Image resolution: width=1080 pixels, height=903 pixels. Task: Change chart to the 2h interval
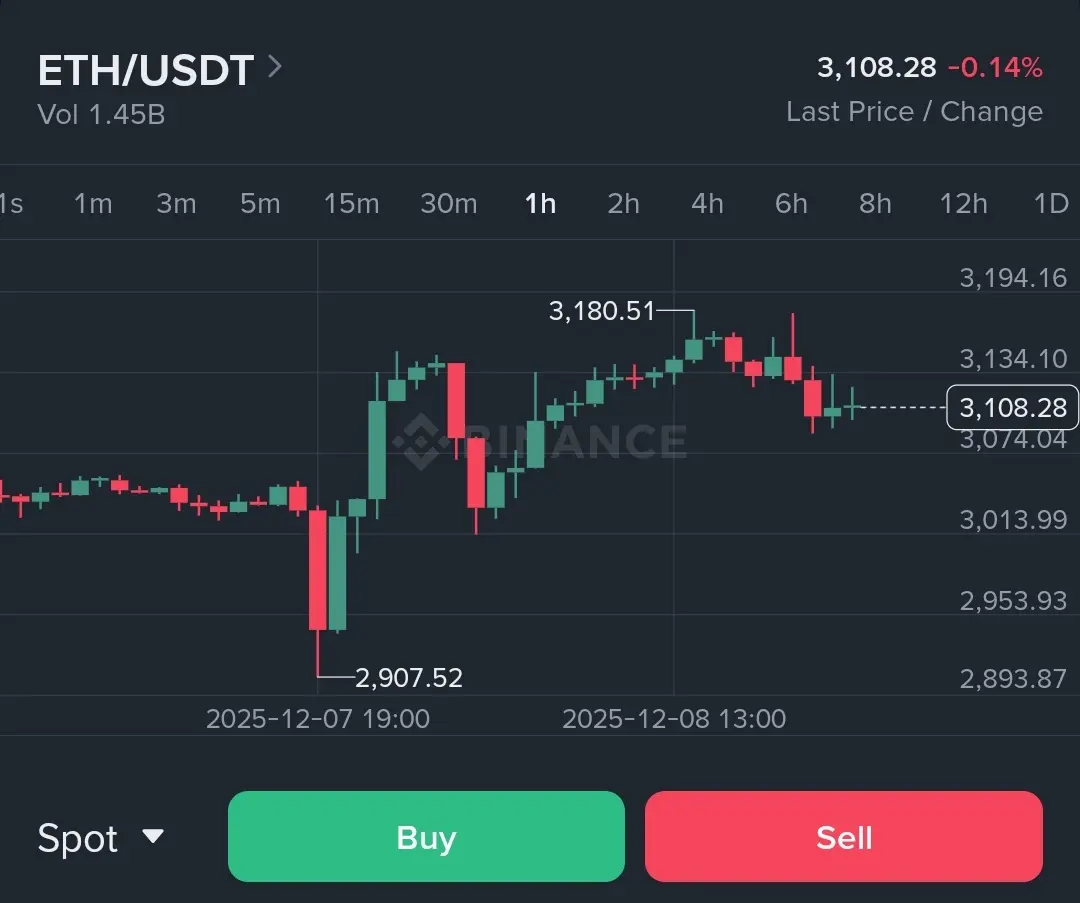pos(623,204)
